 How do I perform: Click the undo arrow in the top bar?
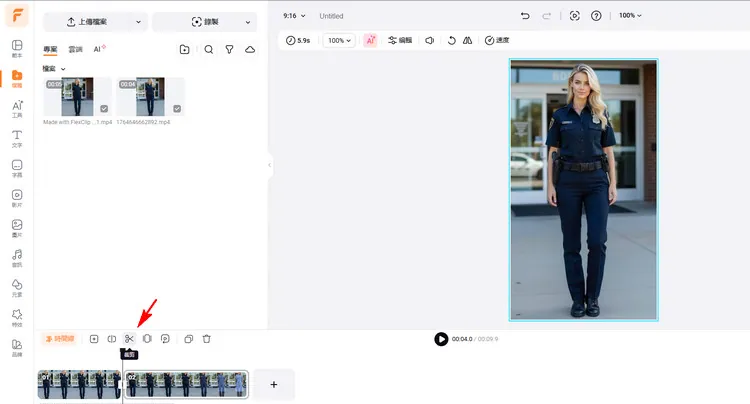(526, 16)
